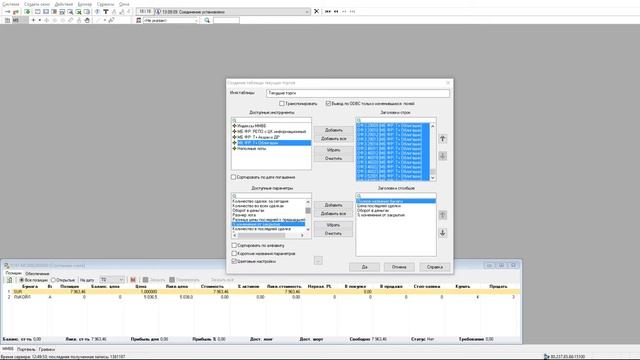Click Добавить in the instruments section
This screenshot has height=360, width=640.
[x=333, y=130]
